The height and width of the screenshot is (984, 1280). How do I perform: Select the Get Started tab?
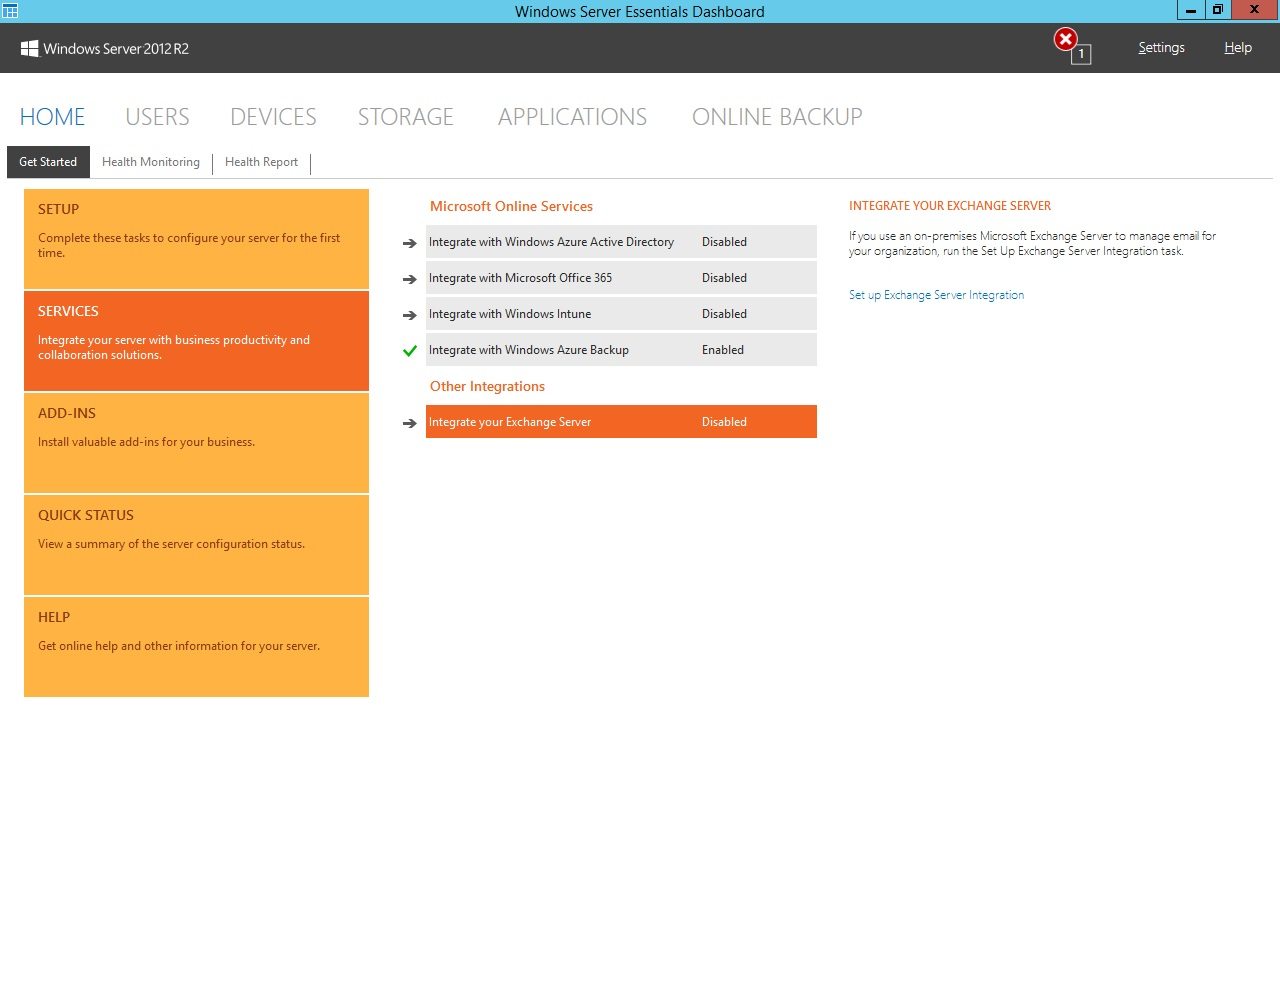pos(48,162)
